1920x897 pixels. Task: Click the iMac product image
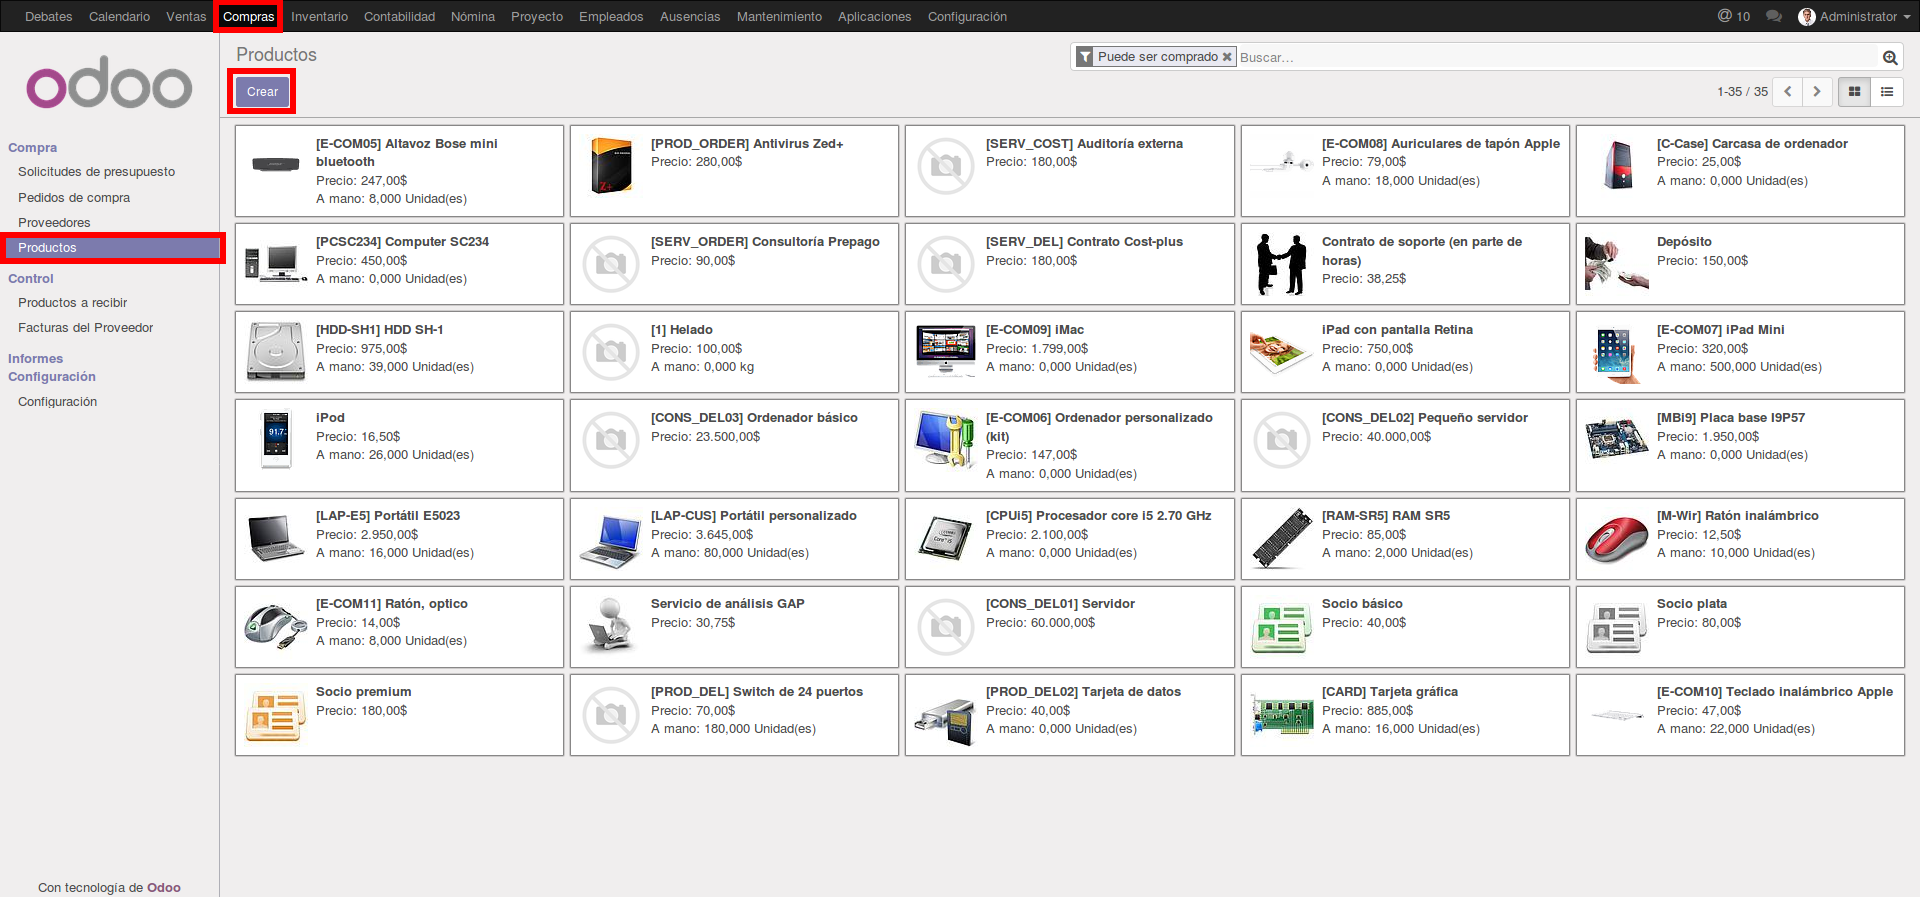coord(946,351)
